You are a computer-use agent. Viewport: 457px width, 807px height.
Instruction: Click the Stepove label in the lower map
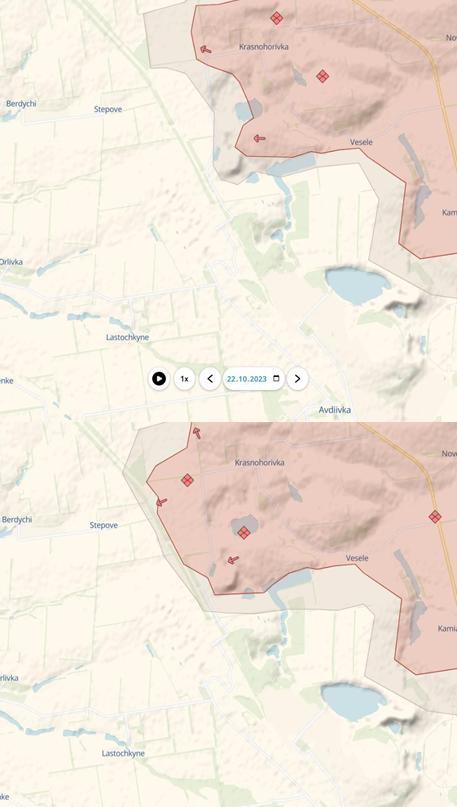click(x=104, y=525)
